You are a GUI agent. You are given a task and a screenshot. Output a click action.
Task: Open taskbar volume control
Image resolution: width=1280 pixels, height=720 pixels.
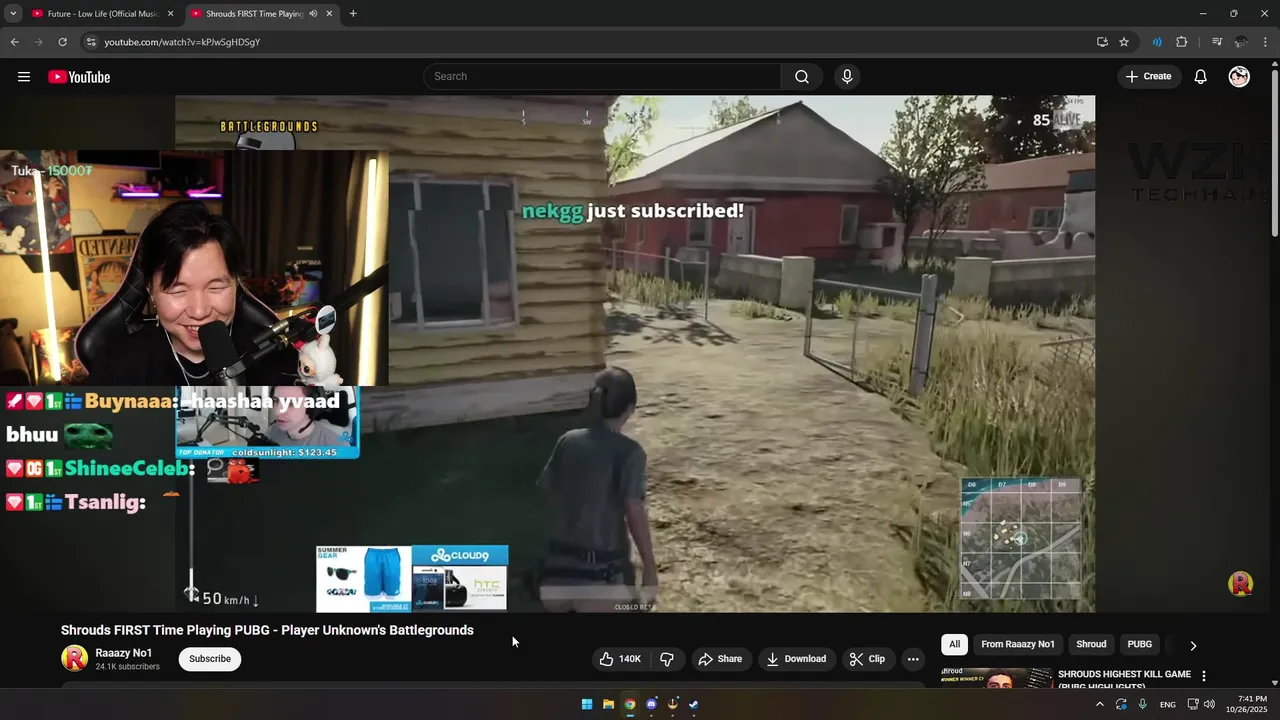pyautogui.click(x=1209, y=705)
